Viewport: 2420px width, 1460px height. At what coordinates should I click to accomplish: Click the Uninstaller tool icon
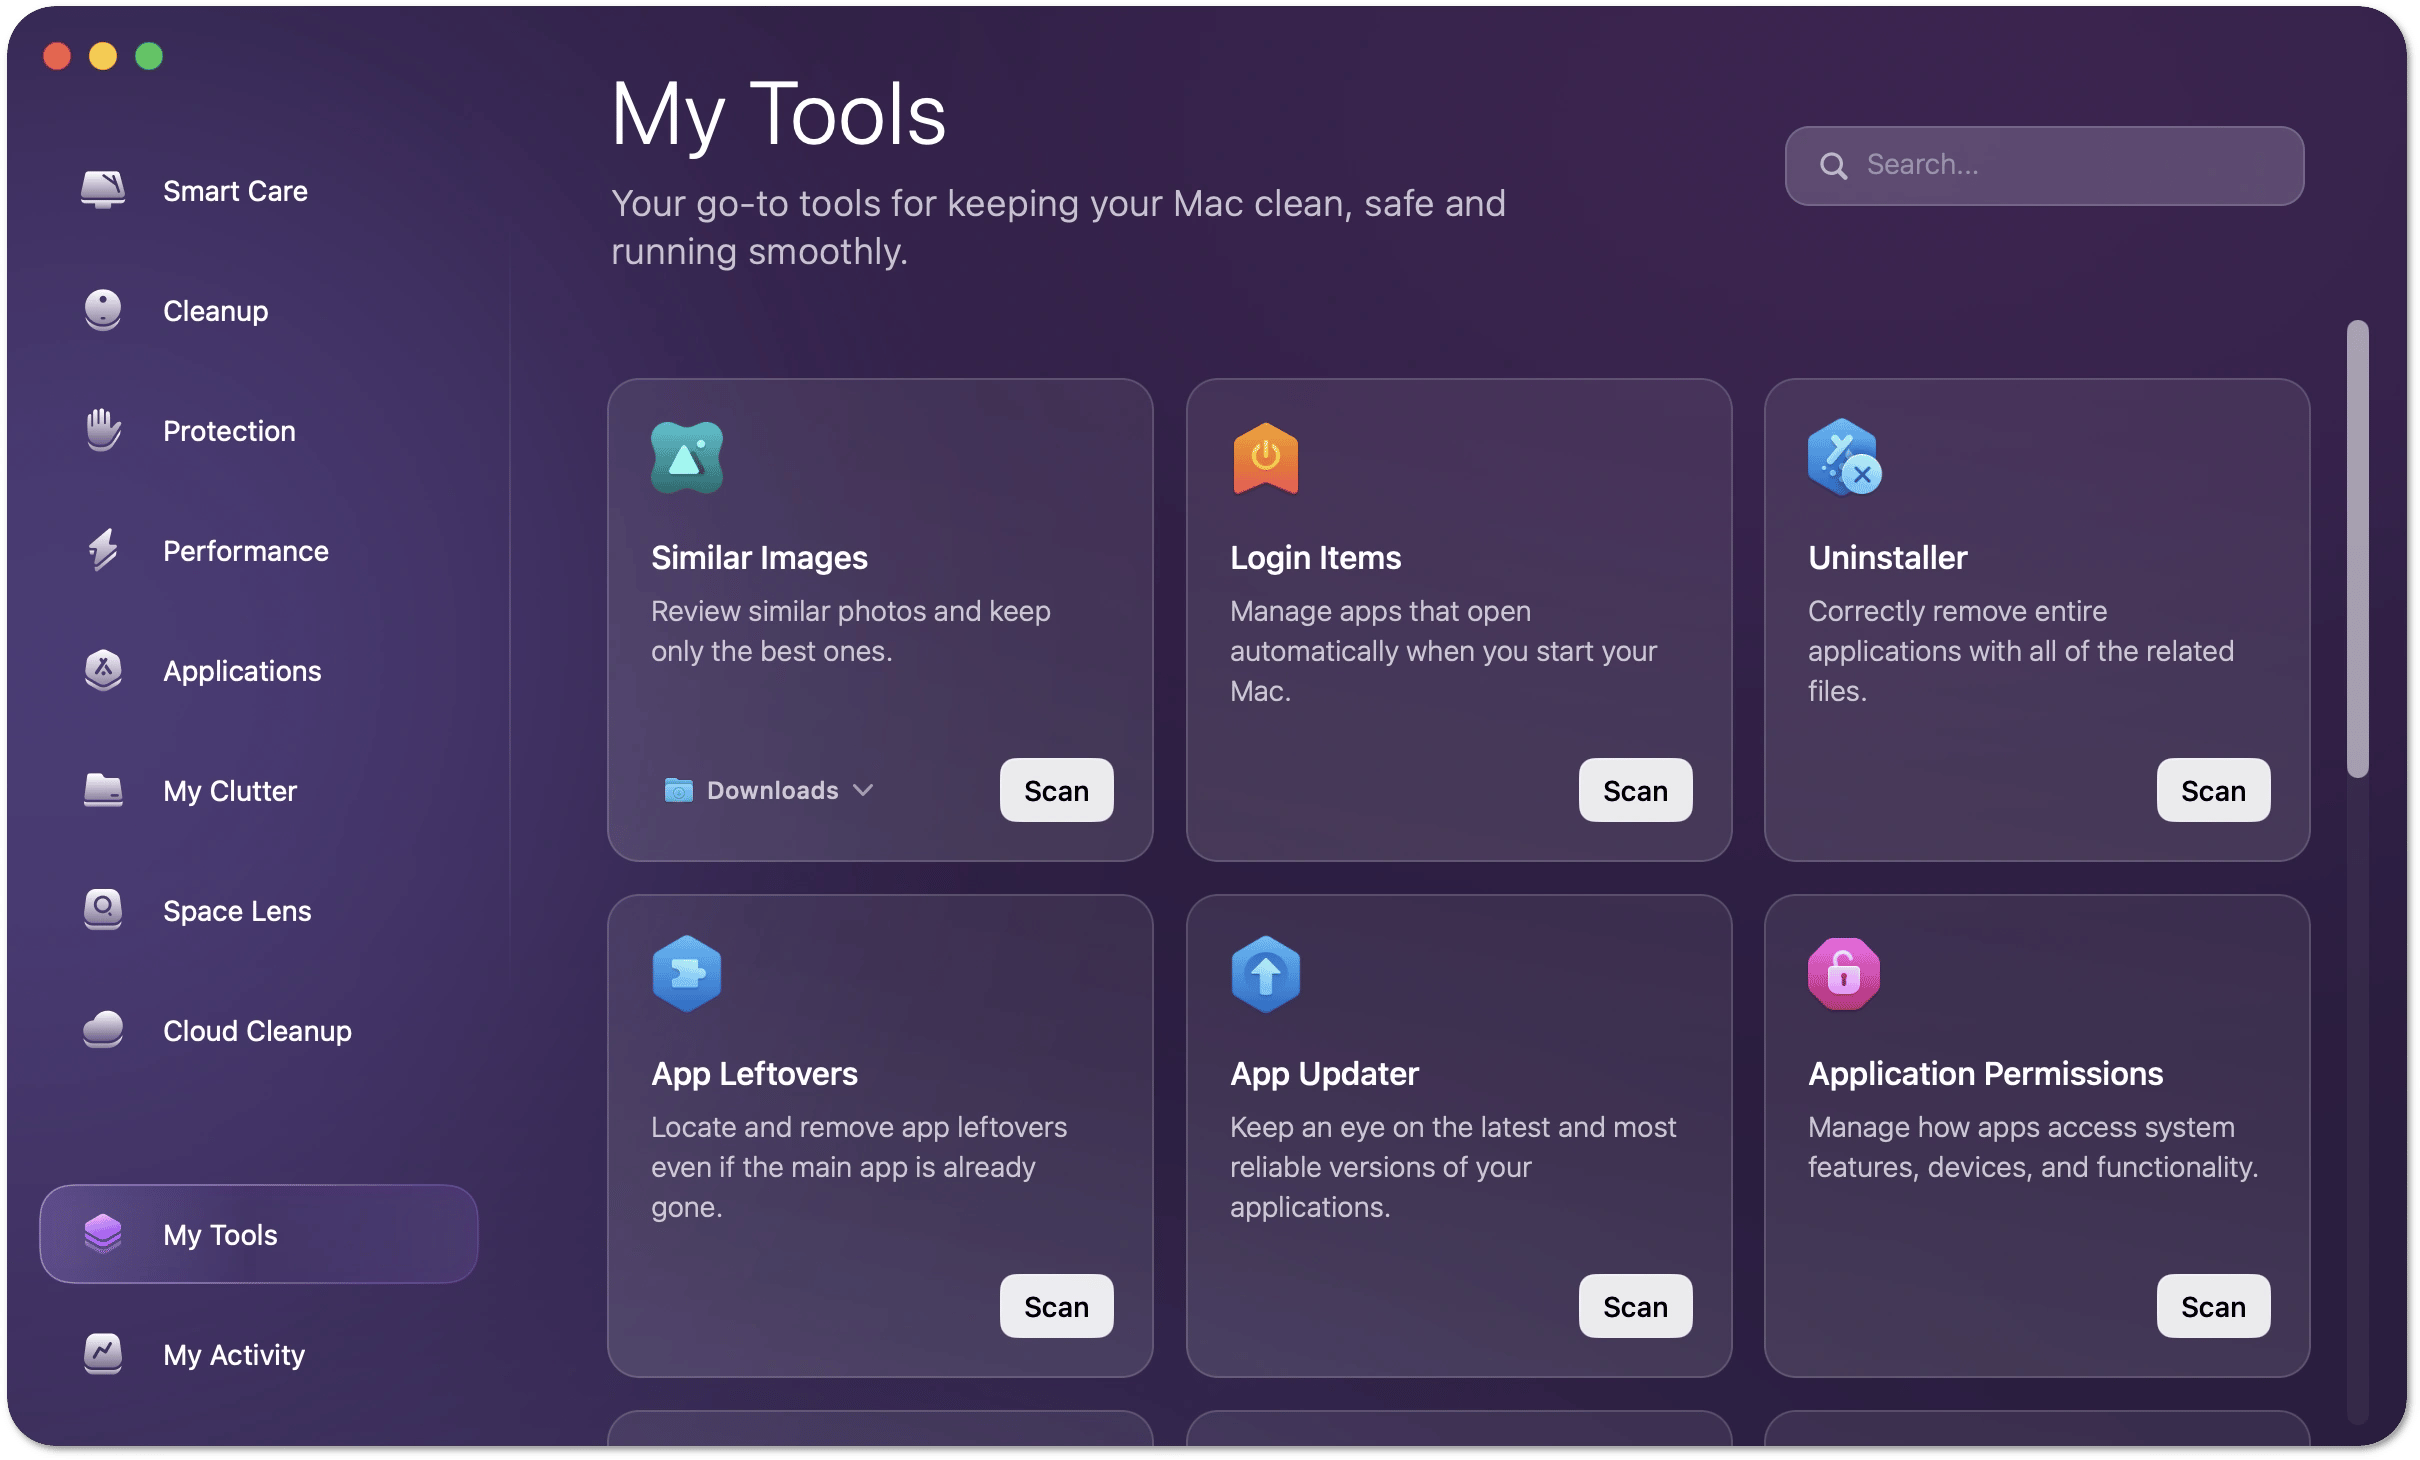coord(1843,458)
